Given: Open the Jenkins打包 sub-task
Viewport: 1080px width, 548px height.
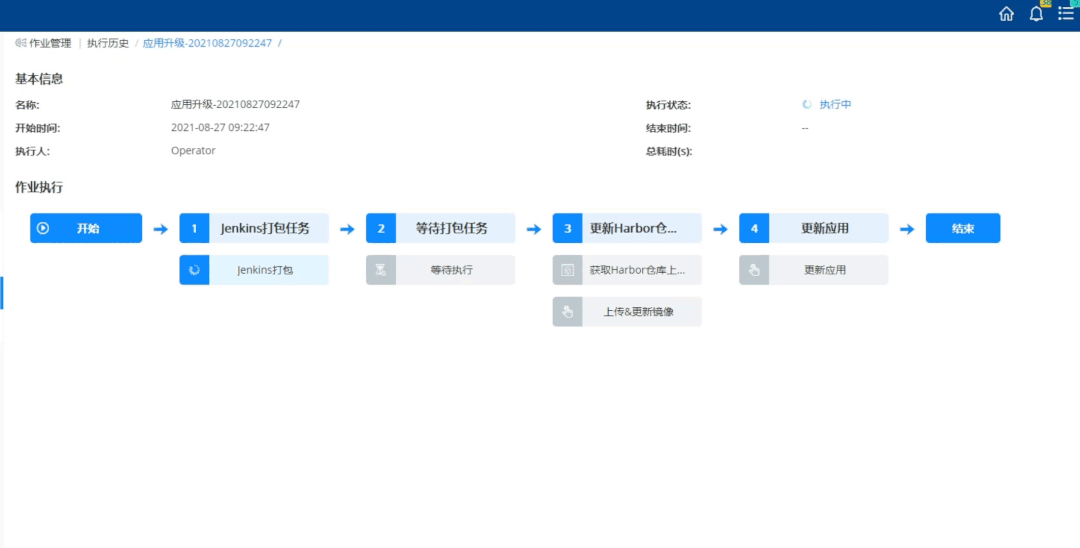Looking at the screenshot, I should point(254,270).
